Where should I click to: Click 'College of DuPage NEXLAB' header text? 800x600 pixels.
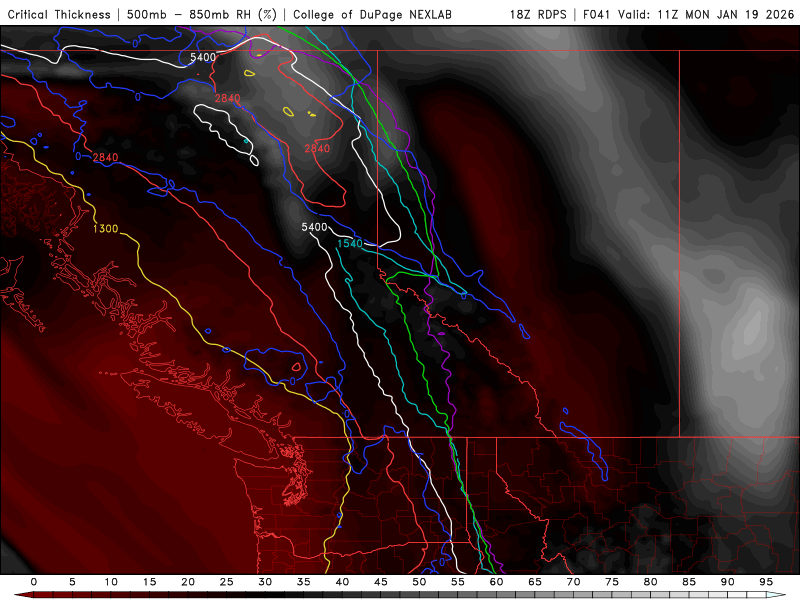(372, 14)
